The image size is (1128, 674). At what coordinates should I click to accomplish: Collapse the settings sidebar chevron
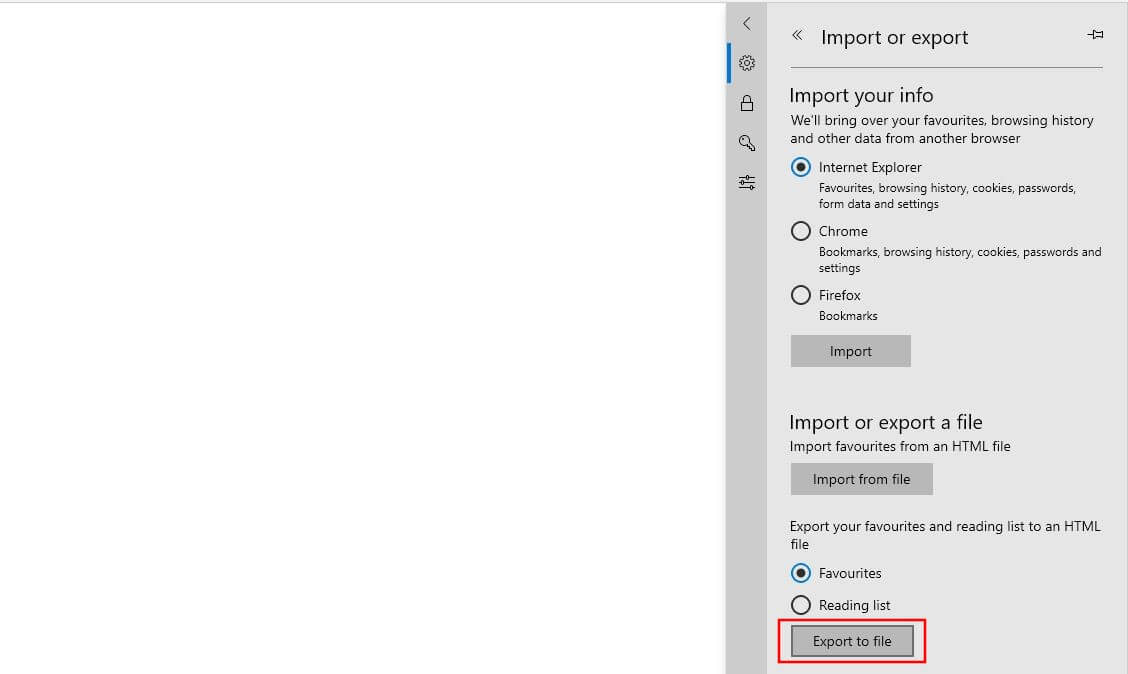[746, 23]
